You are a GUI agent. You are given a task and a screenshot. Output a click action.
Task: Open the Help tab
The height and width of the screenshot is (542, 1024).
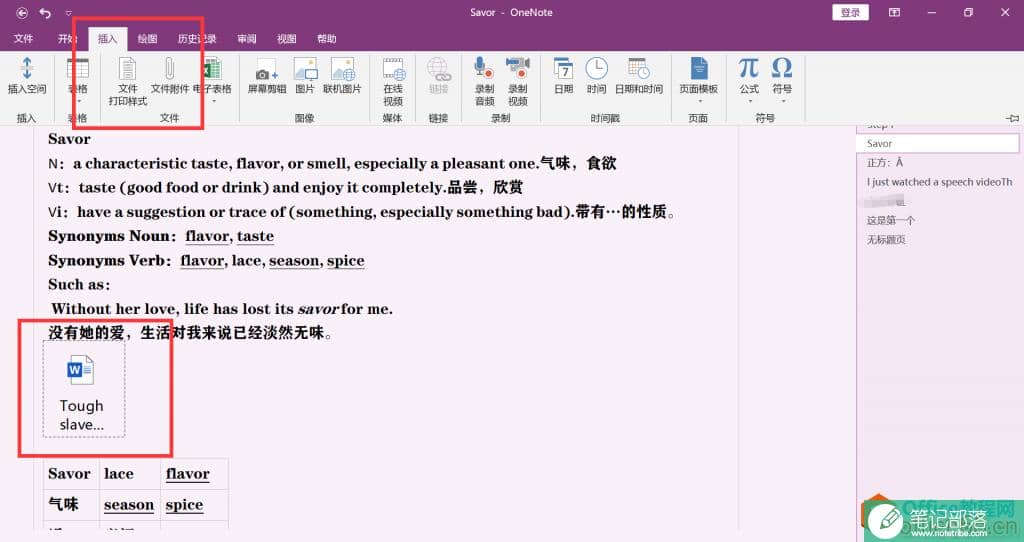(x=327, y=39)
